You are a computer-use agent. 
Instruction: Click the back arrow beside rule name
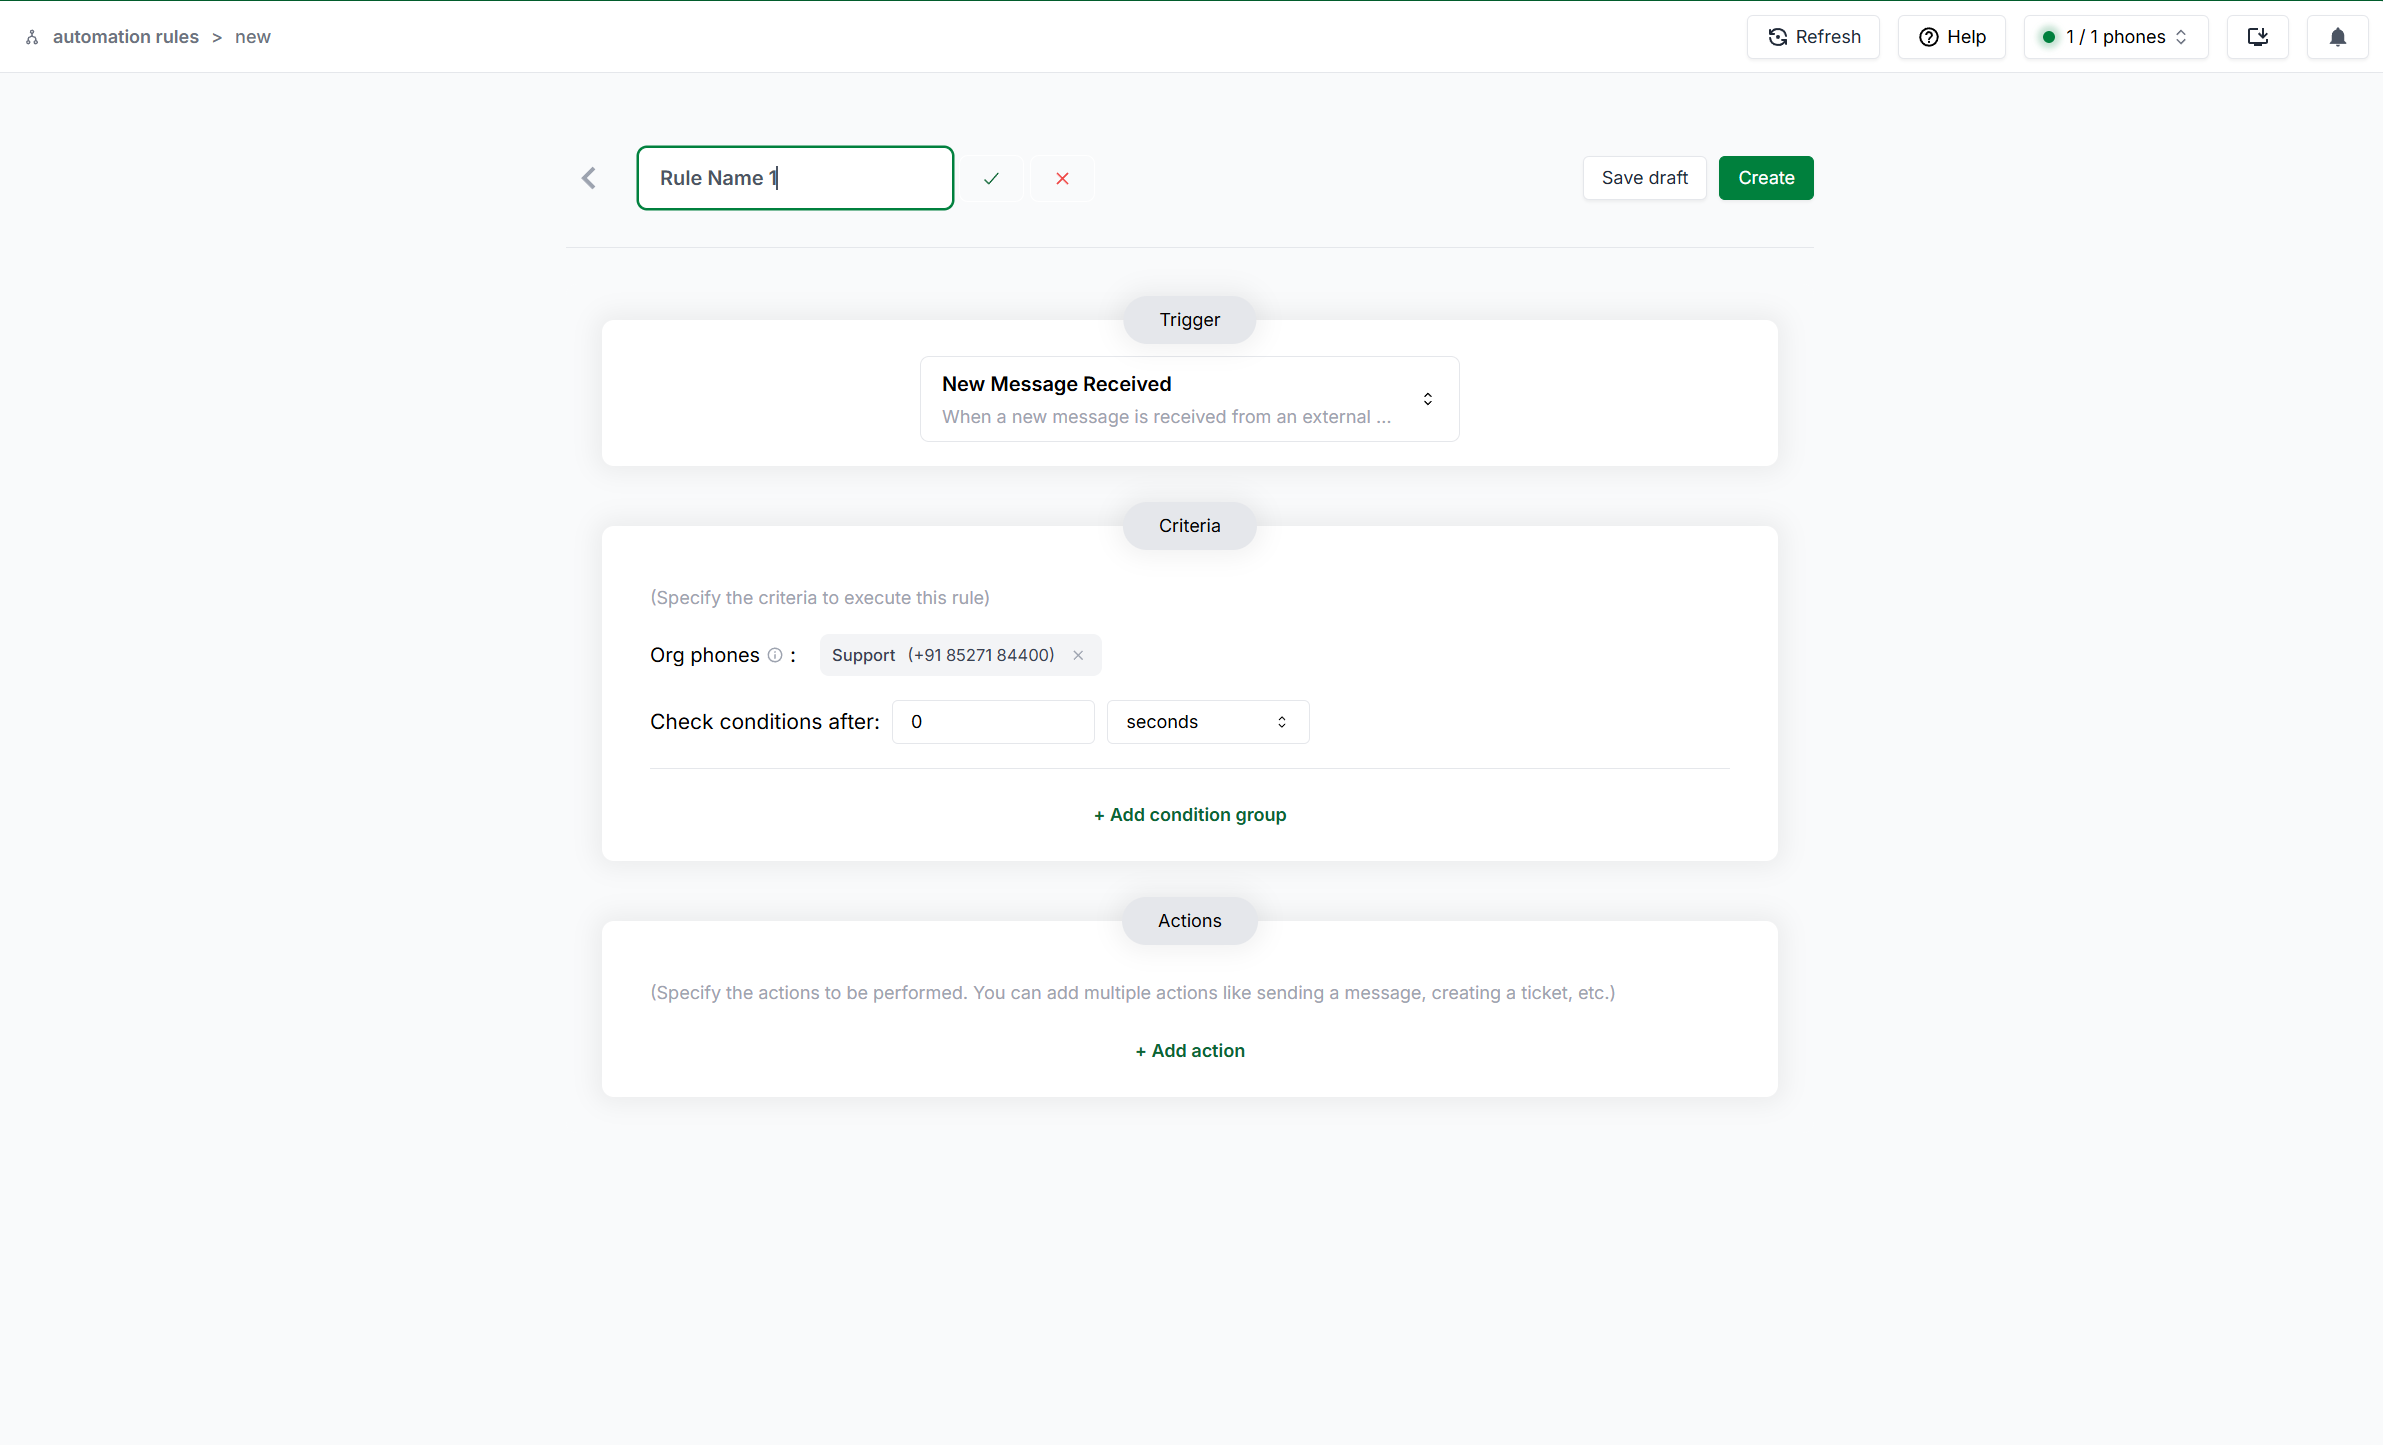click(589, 178)
